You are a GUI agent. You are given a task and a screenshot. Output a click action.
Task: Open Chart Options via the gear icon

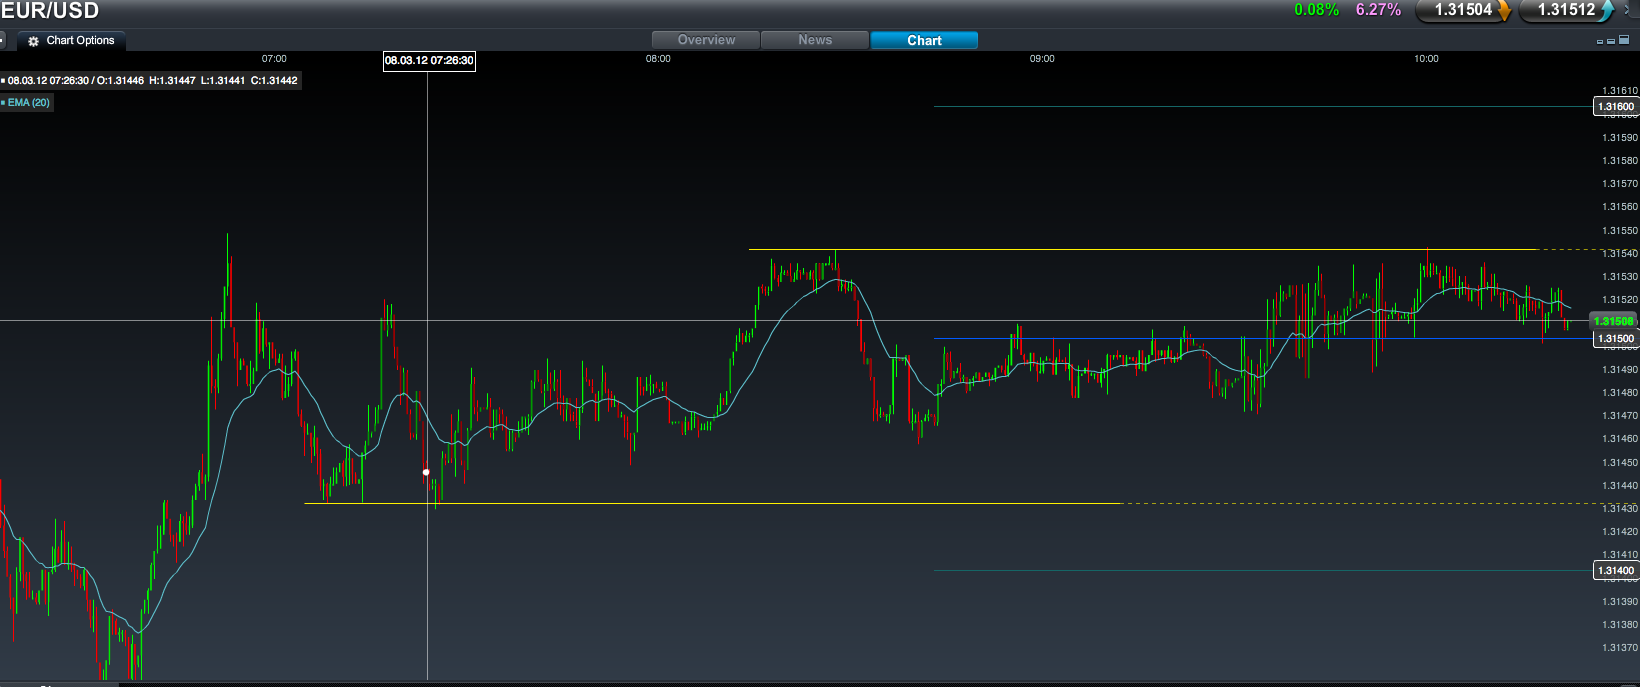(33, 41)
